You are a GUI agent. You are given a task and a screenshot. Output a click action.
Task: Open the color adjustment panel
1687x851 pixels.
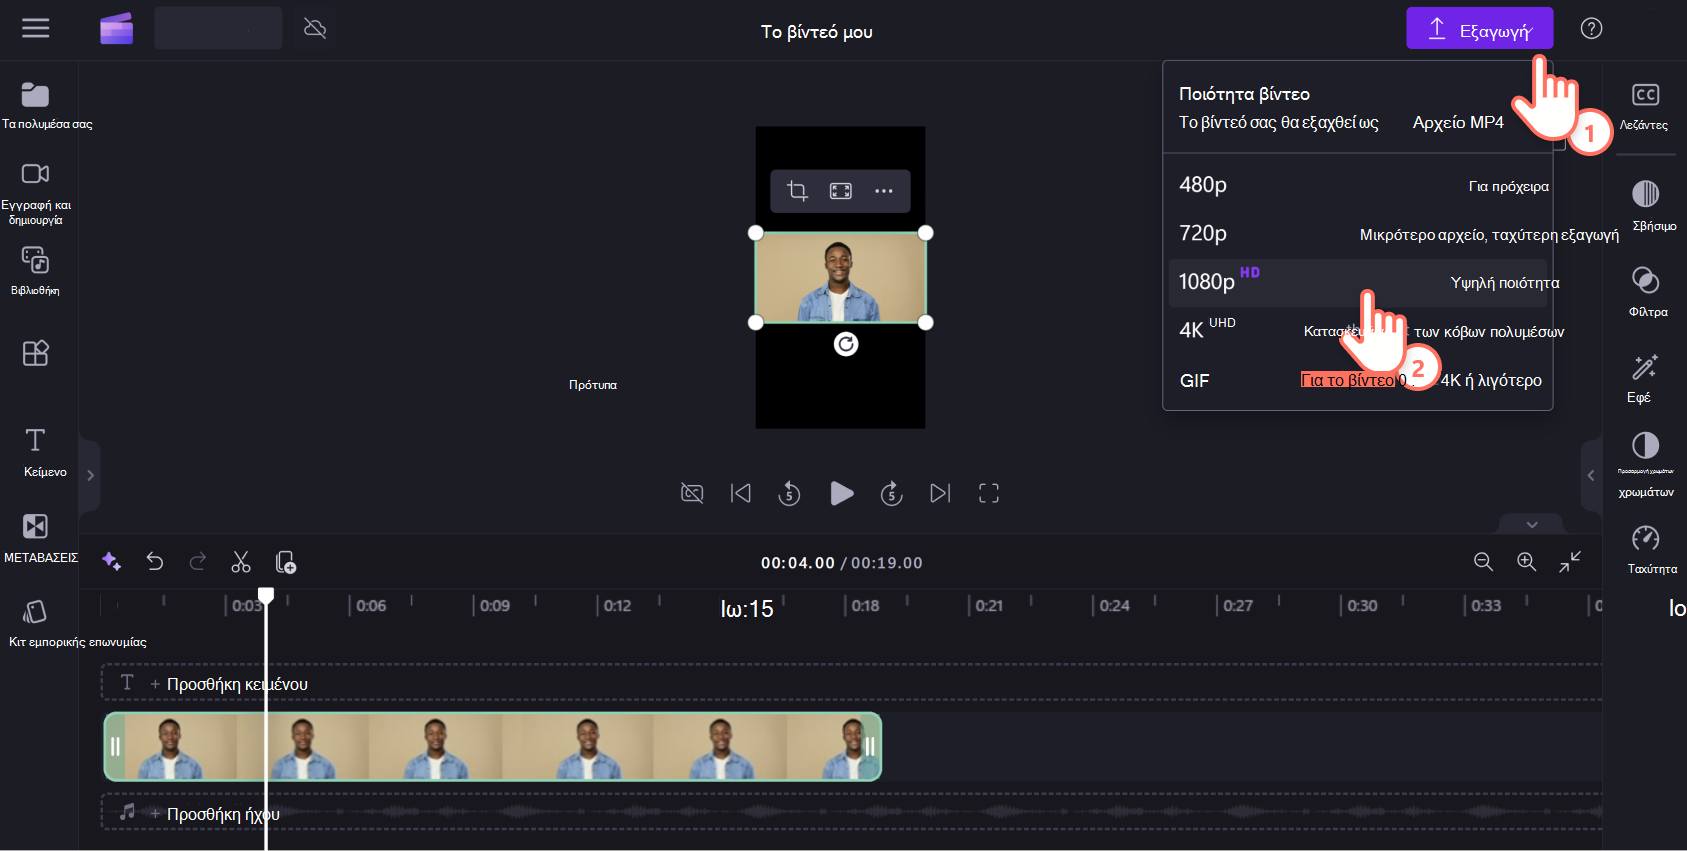pos(1645,464)
